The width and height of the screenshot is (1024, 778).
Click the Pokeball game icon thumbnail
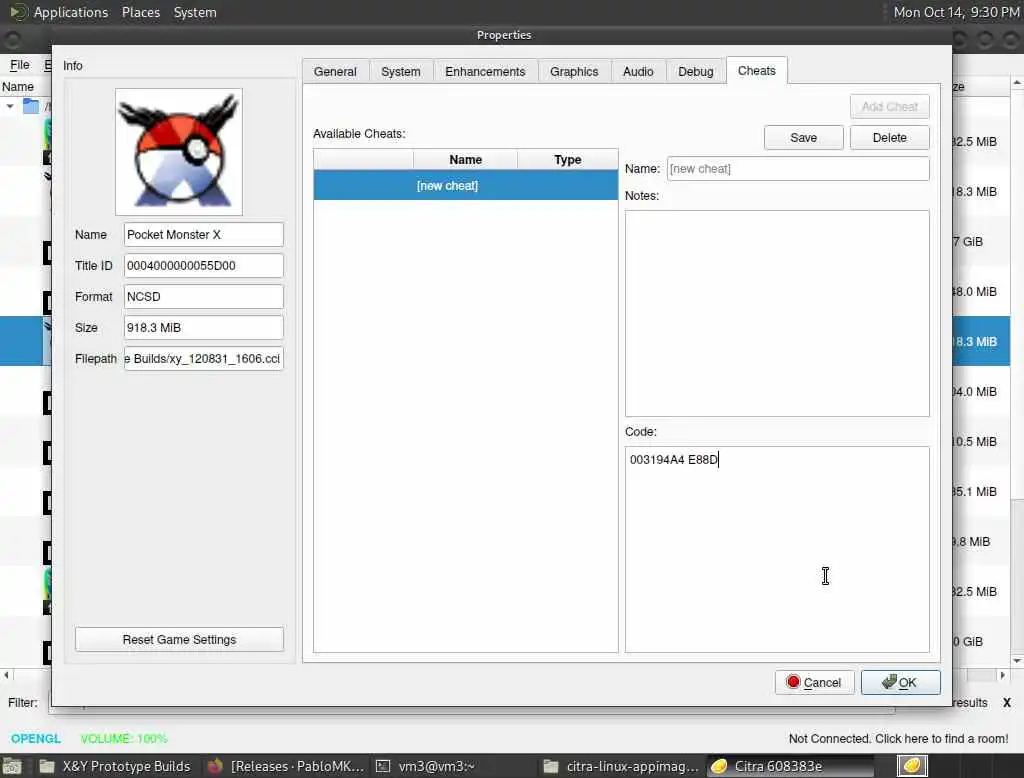click(x=179, y=152)
